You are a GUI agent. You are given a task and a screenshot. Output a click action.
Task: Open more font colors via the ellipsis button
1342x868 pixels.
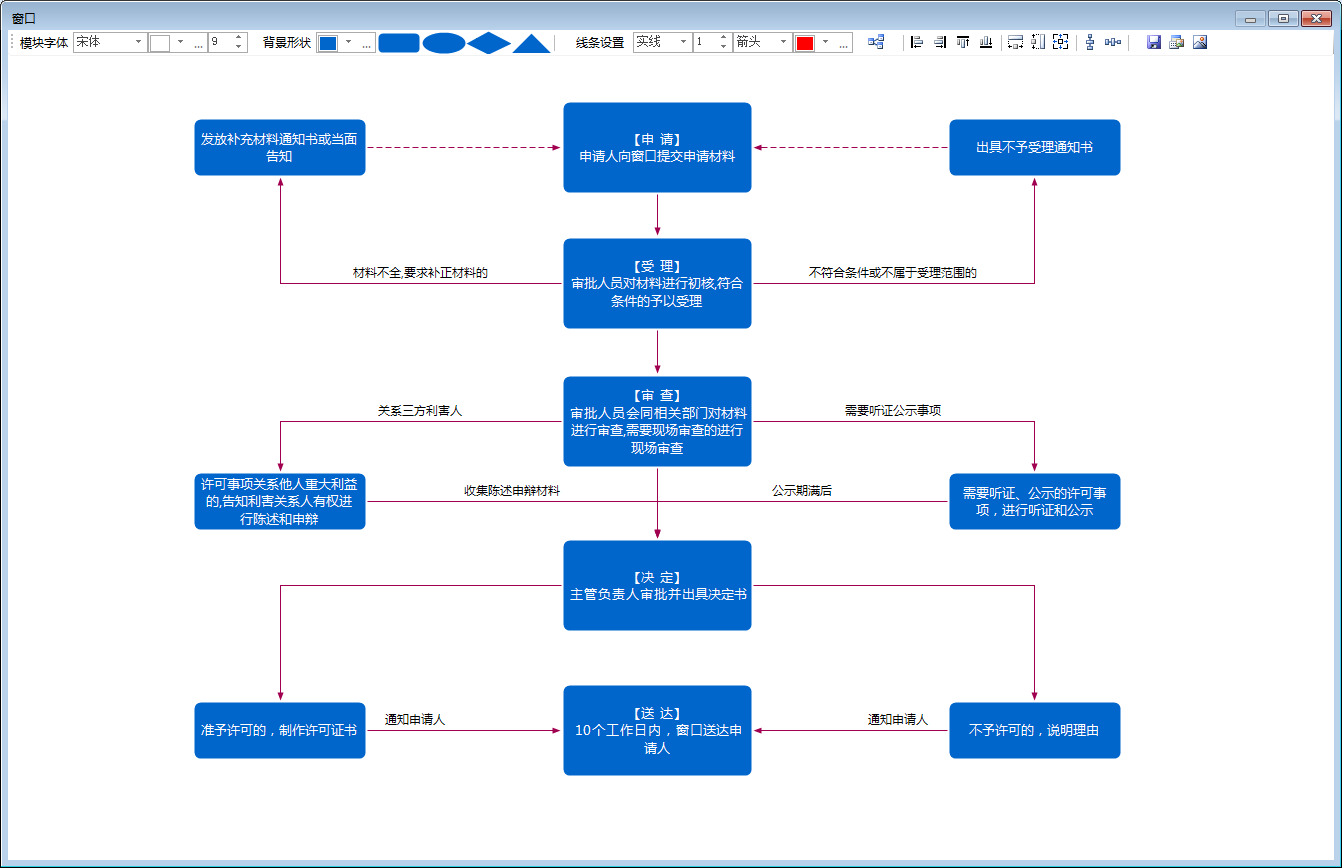point(198,43)
